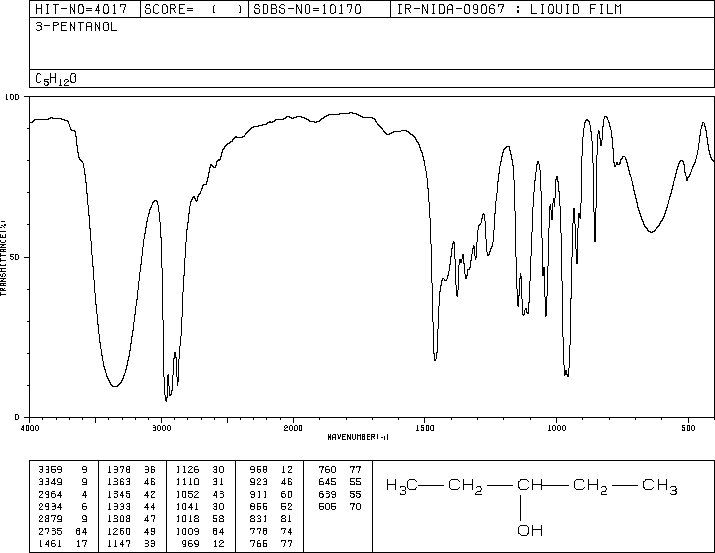Click peak table value 1126
The image size is (715, 553).
[x=187, y=470]
